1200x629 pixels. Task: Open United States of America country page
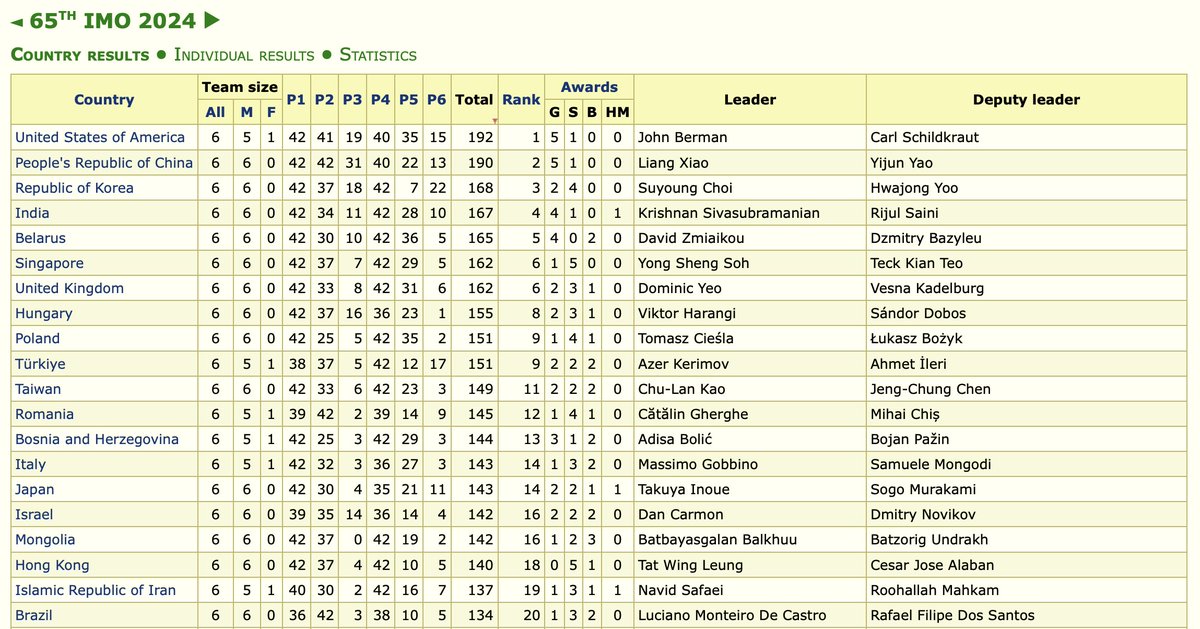(100, 137)
